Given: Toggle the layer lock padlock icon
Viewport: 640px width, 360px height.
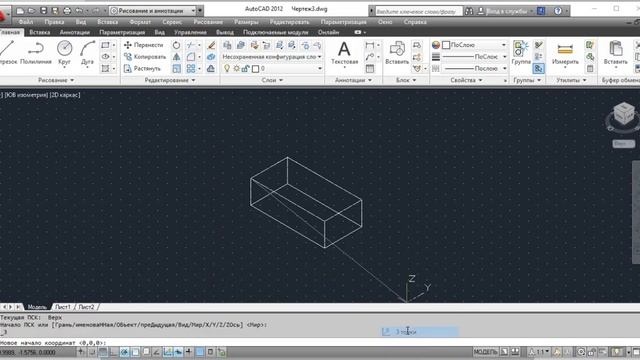Looking at the screenshot, I should [245, 69].
